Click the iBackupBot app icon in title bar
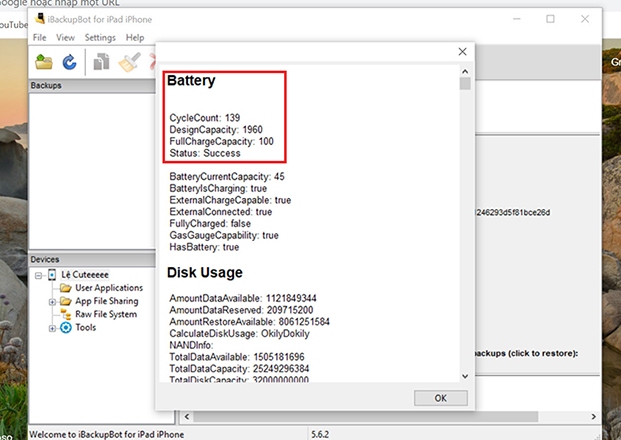621x440 pixels. (39, 18)
